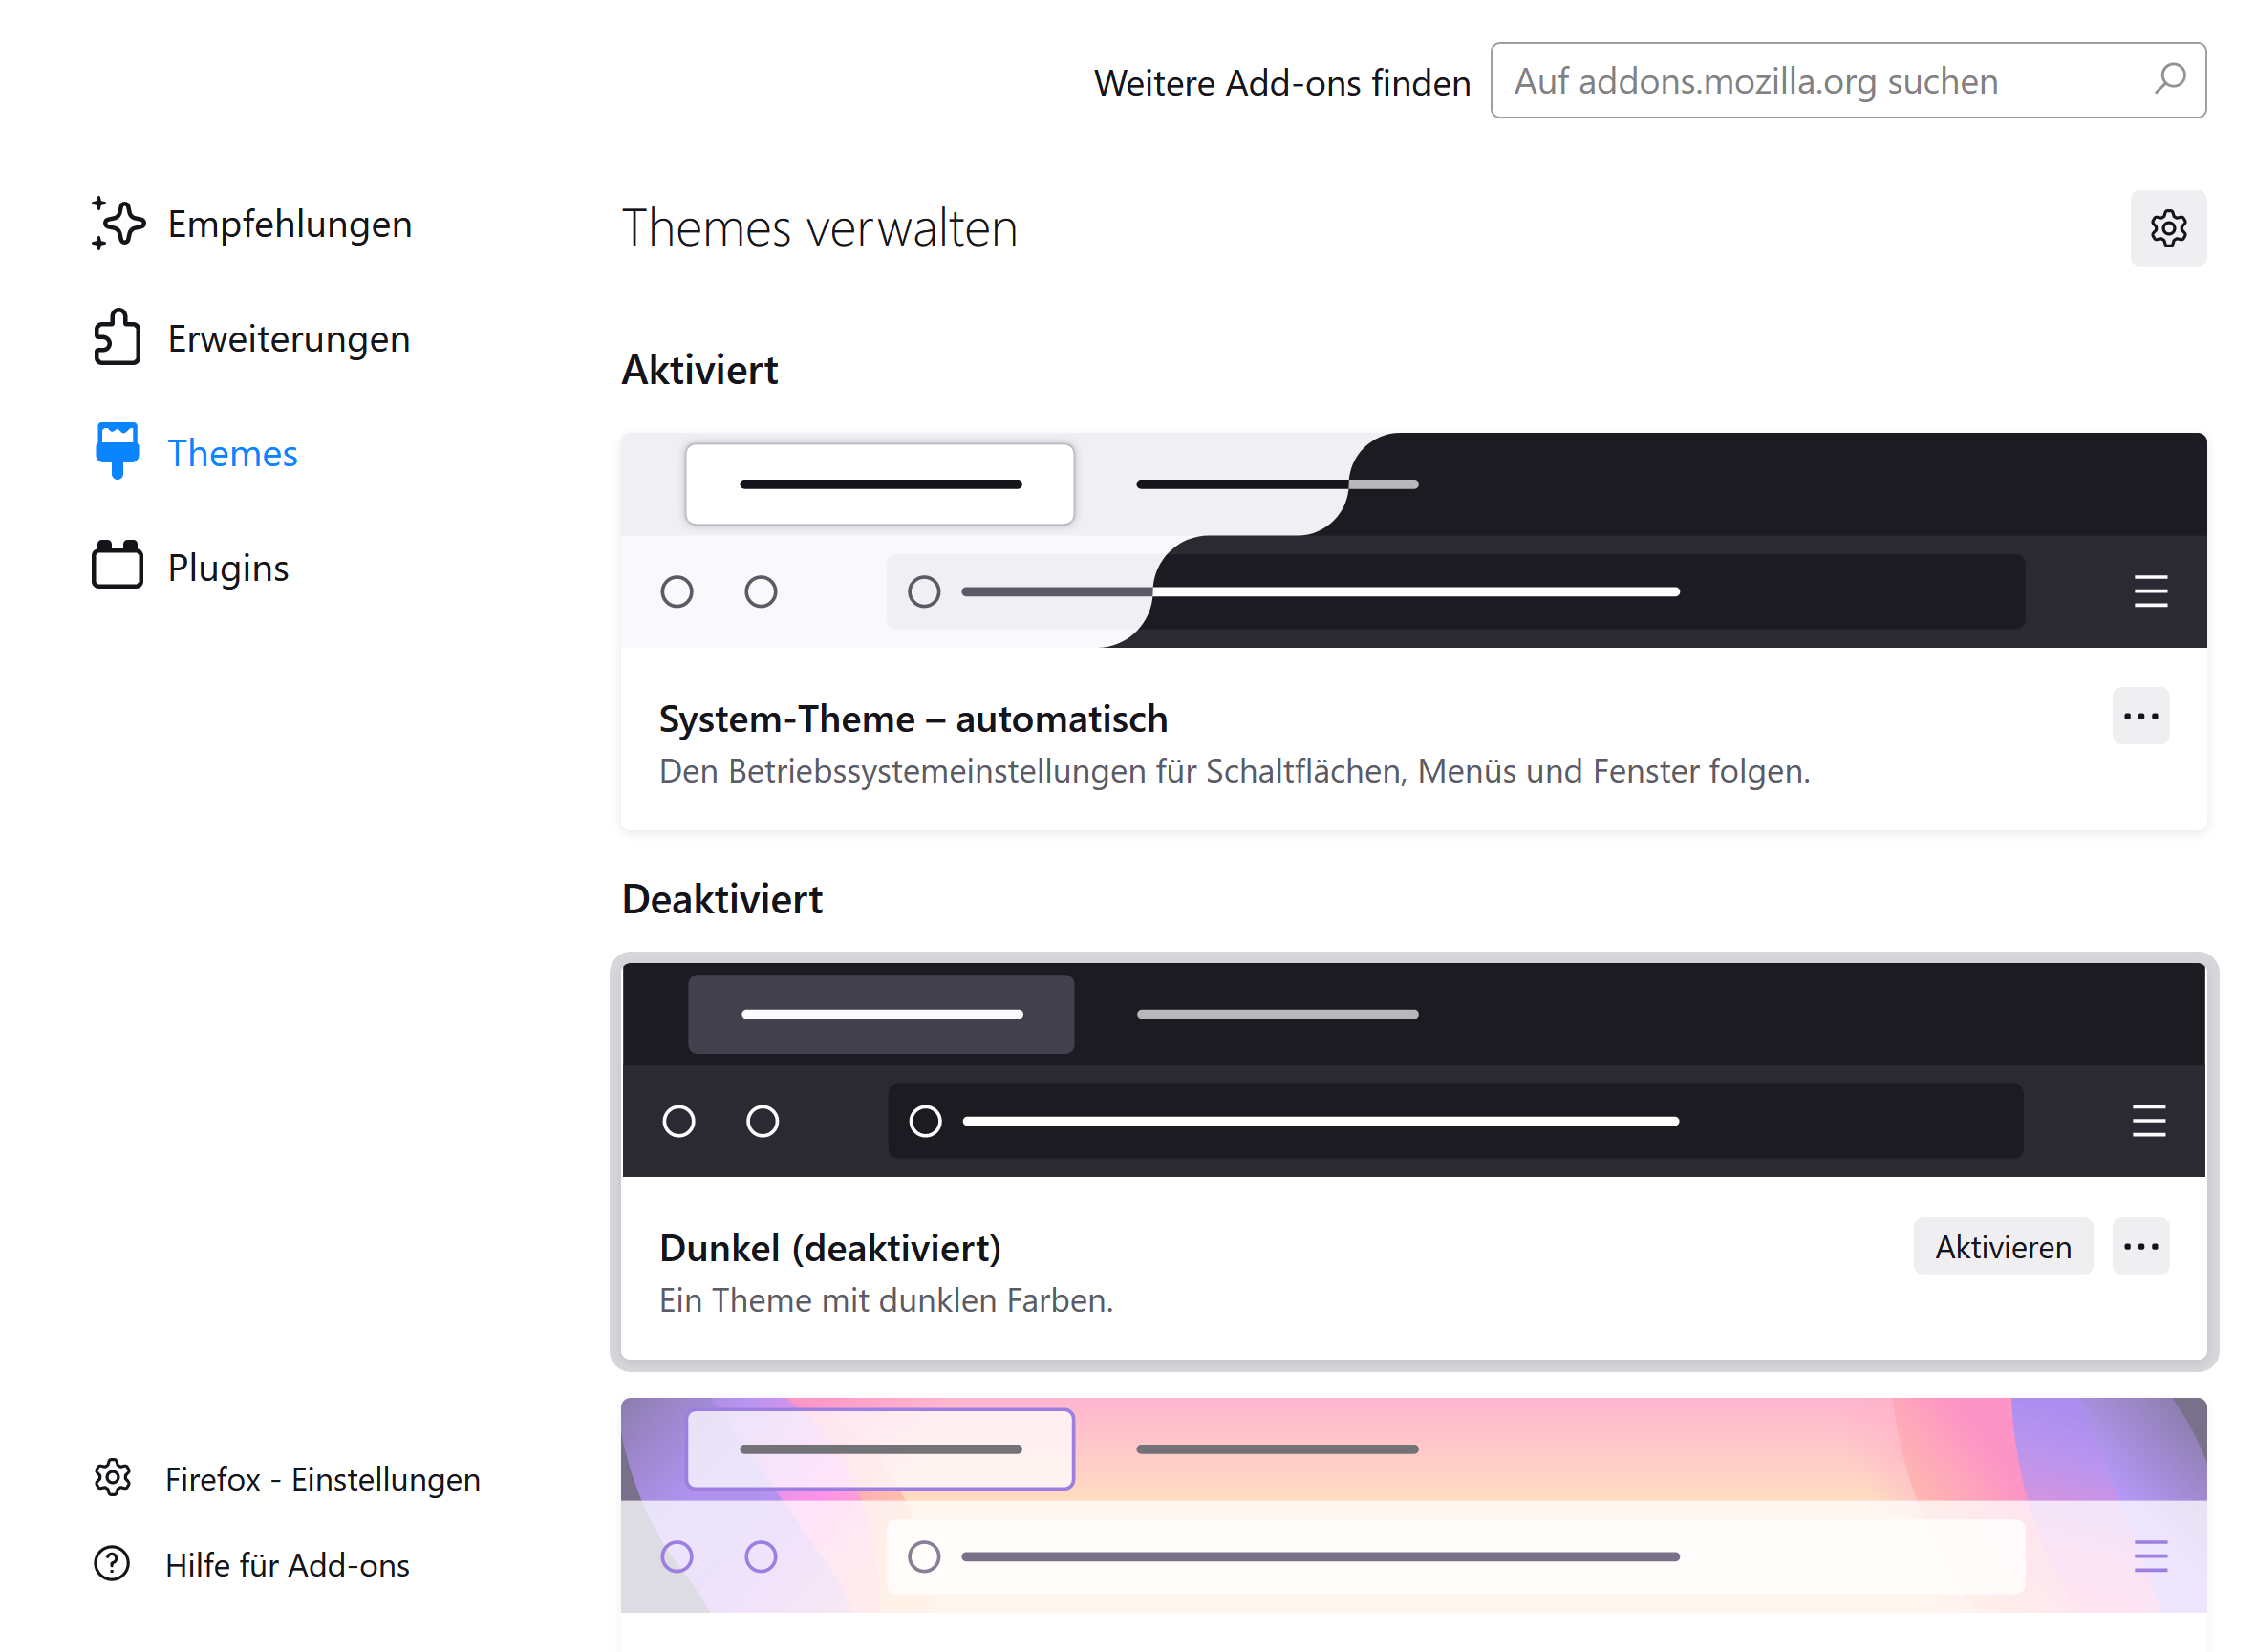Click the Firefox Einstellungen gear icon
The width and height of the screenshot is (2256, 1652).
113,1478
